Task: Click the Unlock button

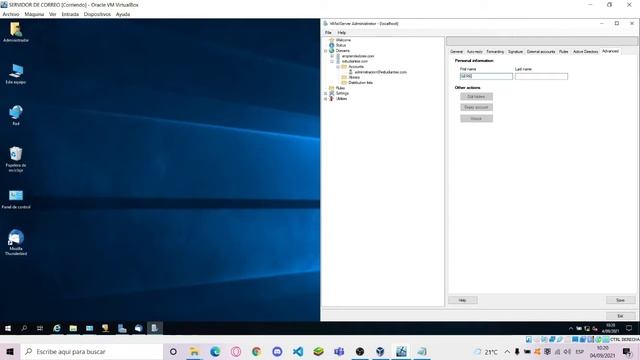Action: [476, 118]
